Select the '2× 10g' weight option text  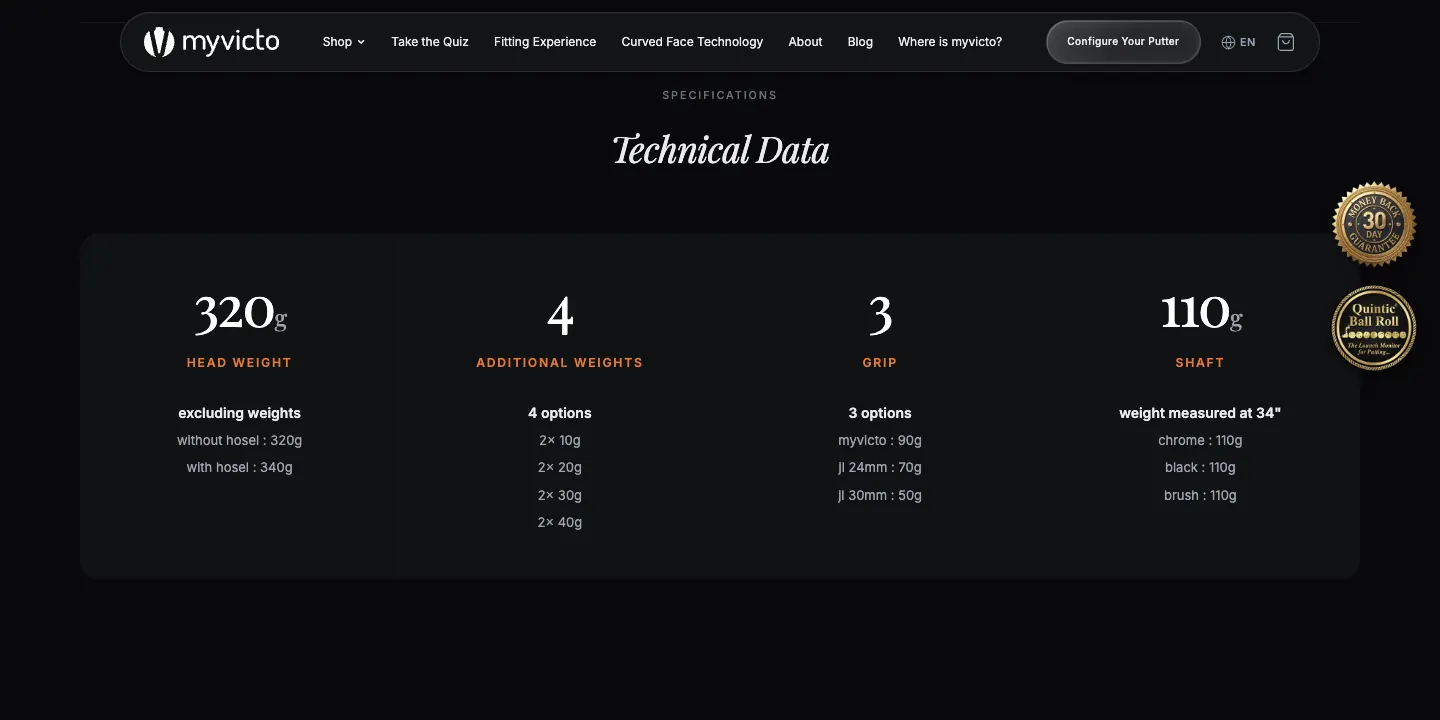click(560, 441)
